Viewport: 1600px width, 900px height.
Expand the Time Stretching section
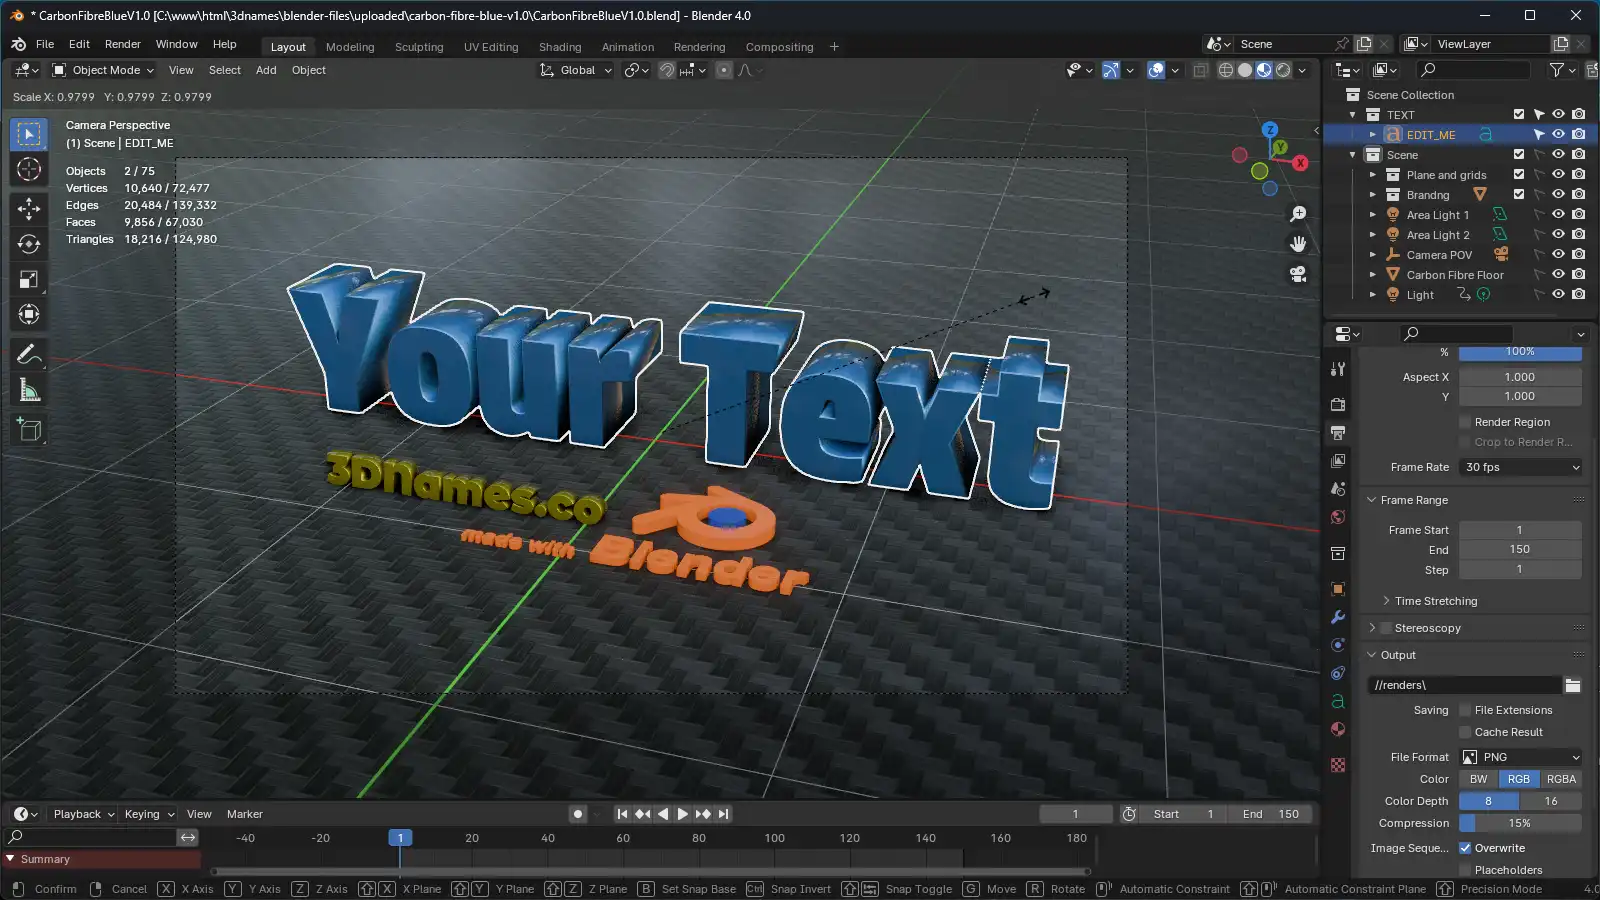[1435, 601]
